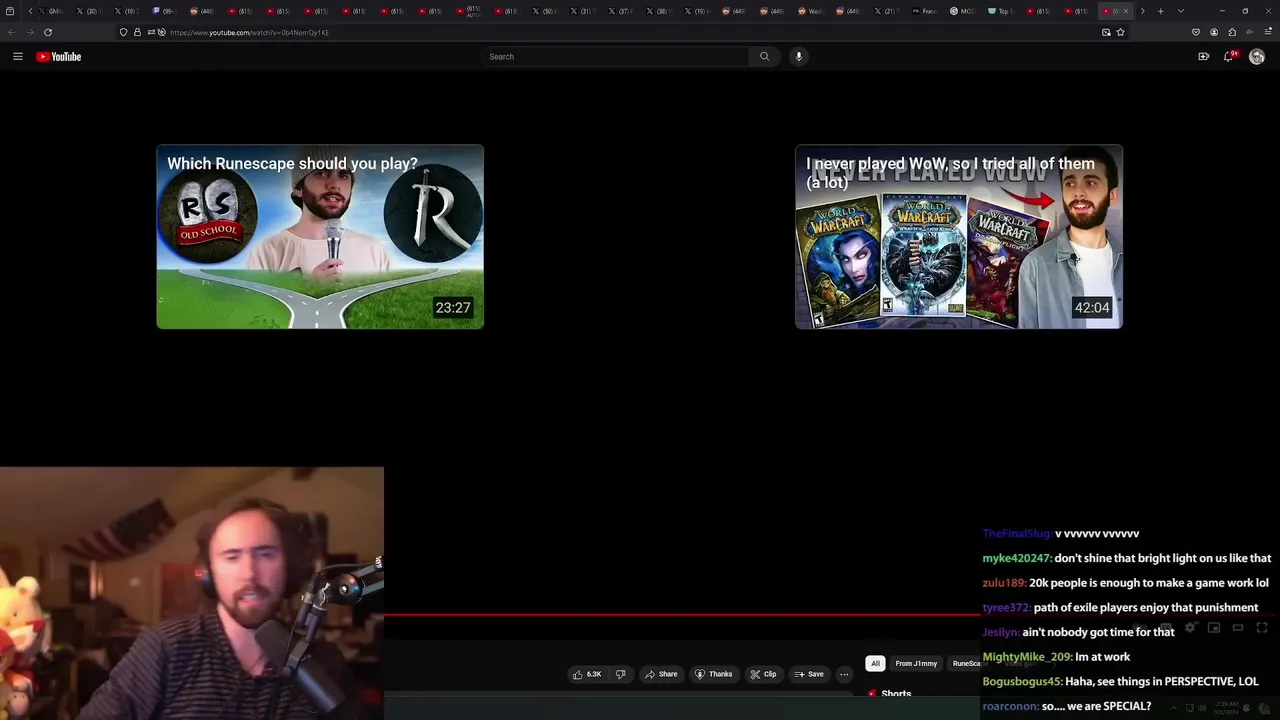The width and height of the screenshot is (1280, 720).
Task: Open the YouTube notifications bell
Action: [x=1229, y=56]
